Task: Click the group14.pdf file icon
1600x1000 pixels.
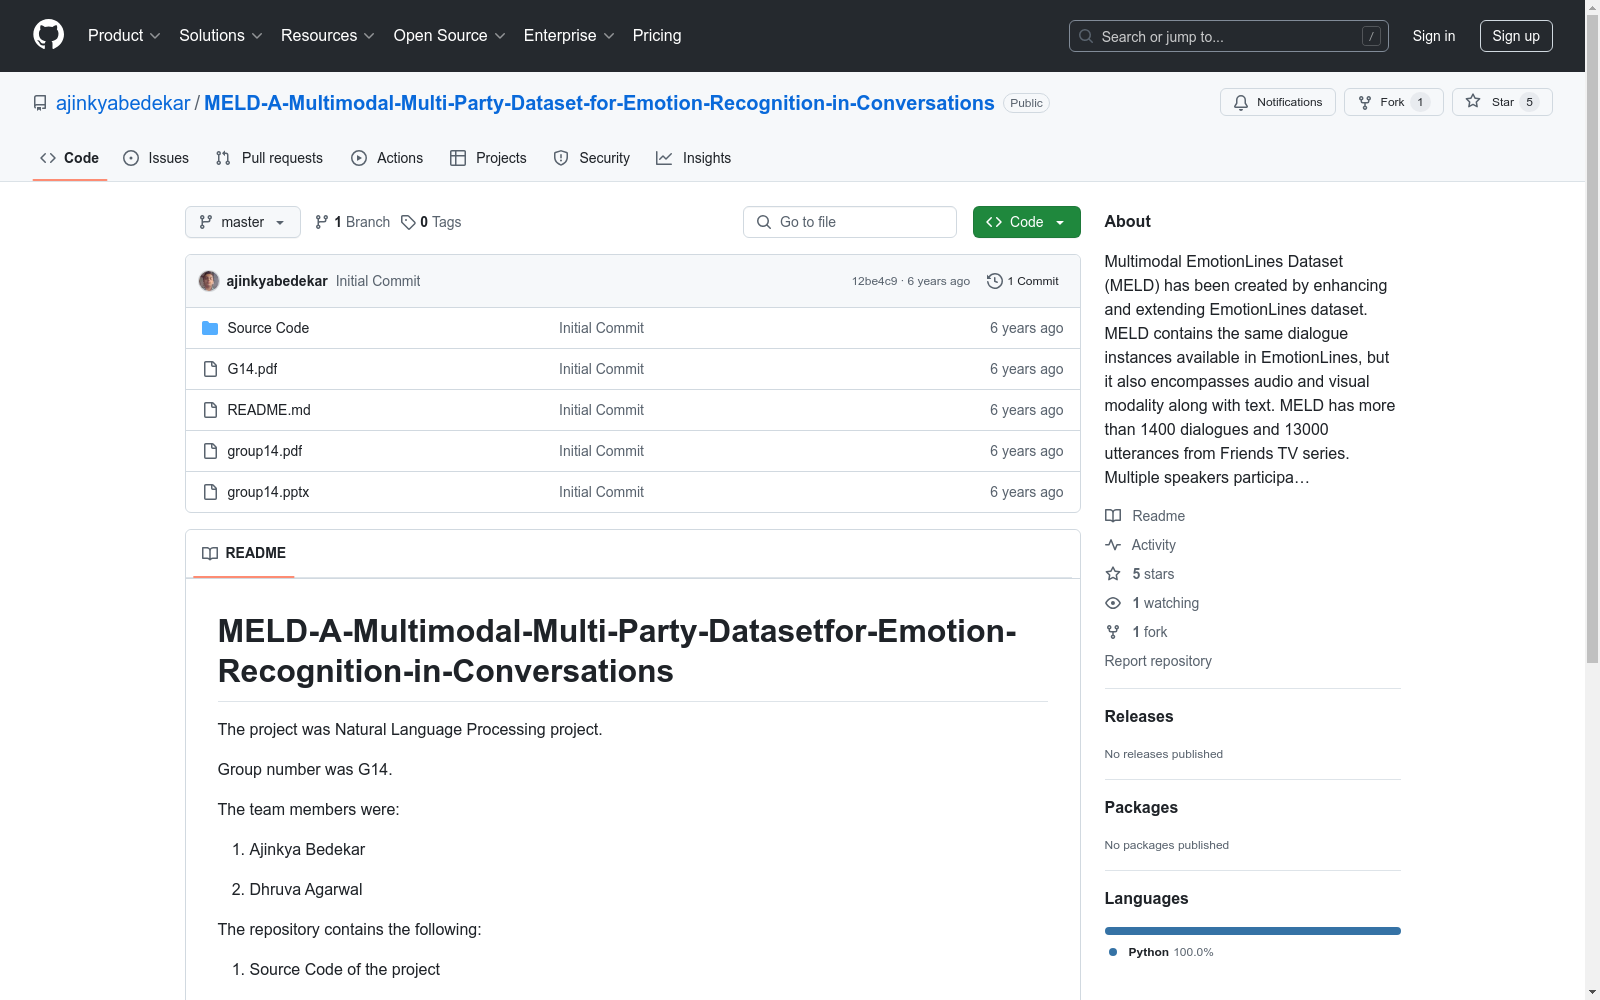Action: (210, 451)
